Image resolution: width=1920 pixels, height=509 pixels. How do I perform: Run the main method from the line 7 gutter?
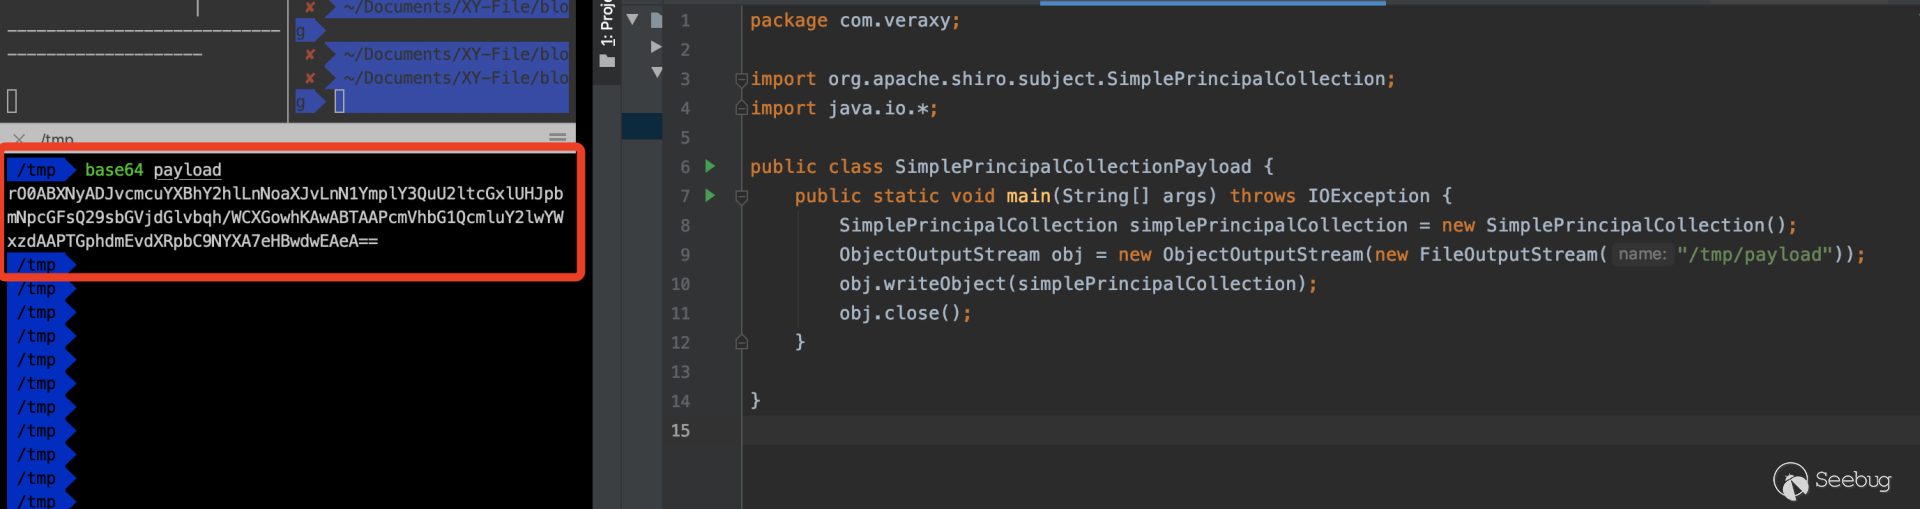[710, 195]
